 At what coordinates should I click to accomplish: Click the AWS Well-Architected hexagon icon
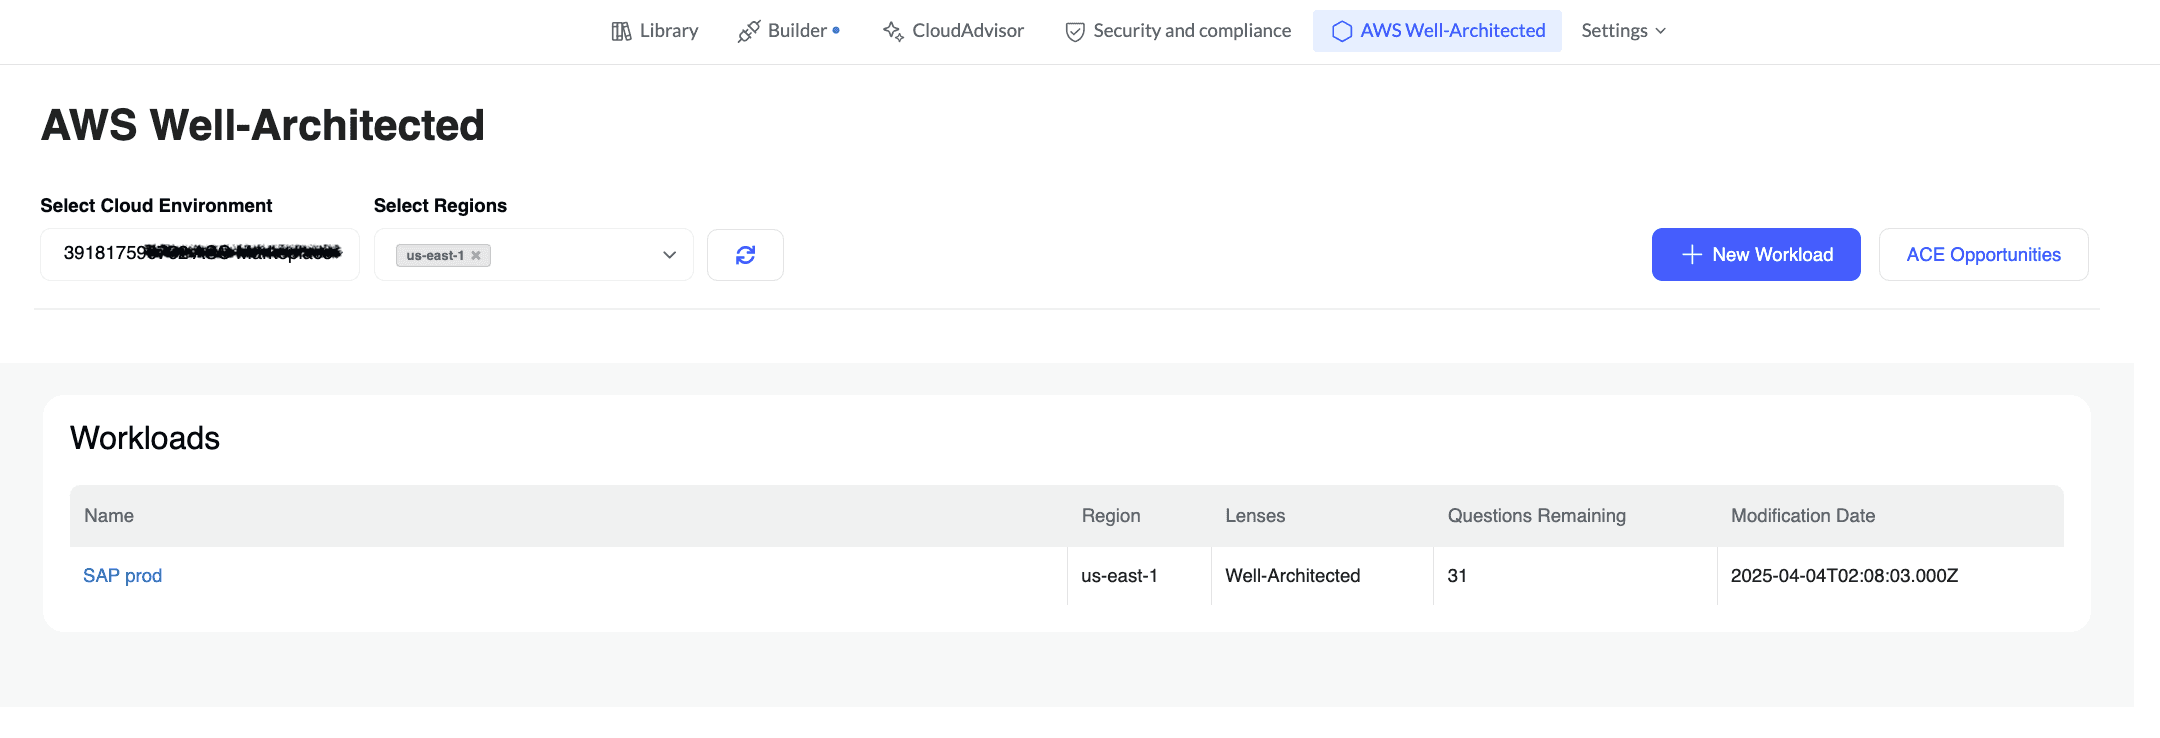[x=1342, y=31]
